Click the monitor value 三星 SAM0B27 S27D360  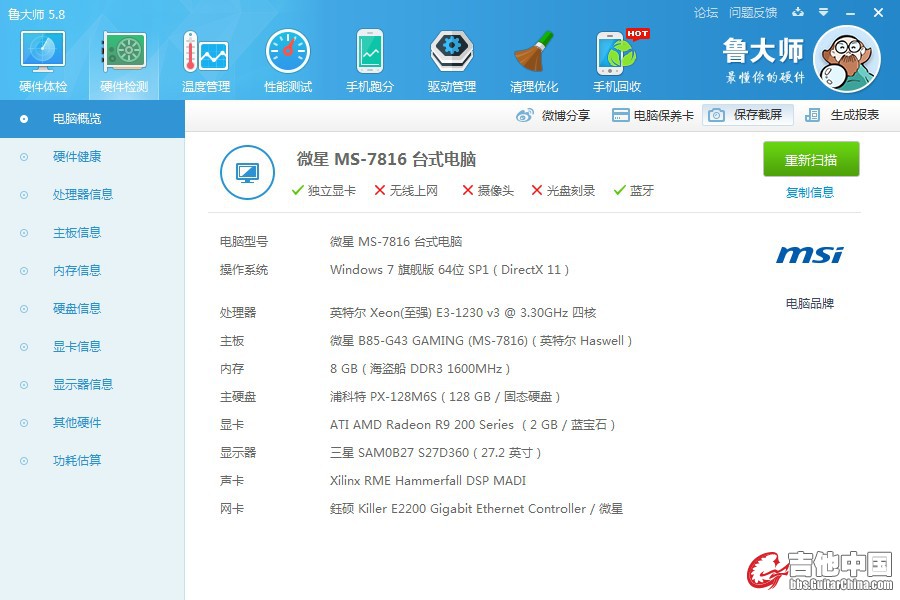[x=435, y=453]
